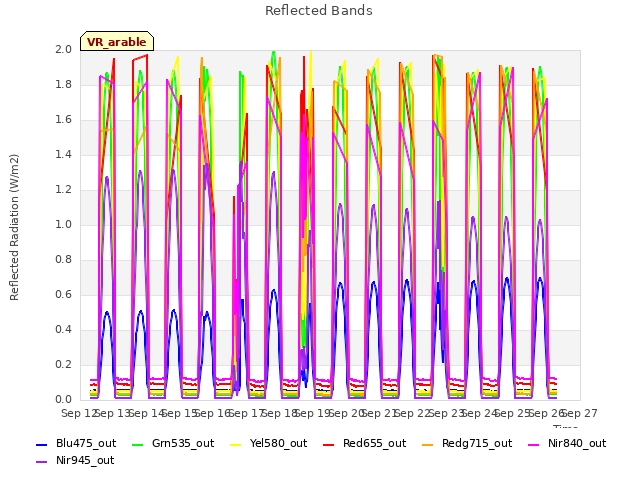Screen dimensions: 640x480
Task: Click the VR_arable label box
Action: coord(117,41)
